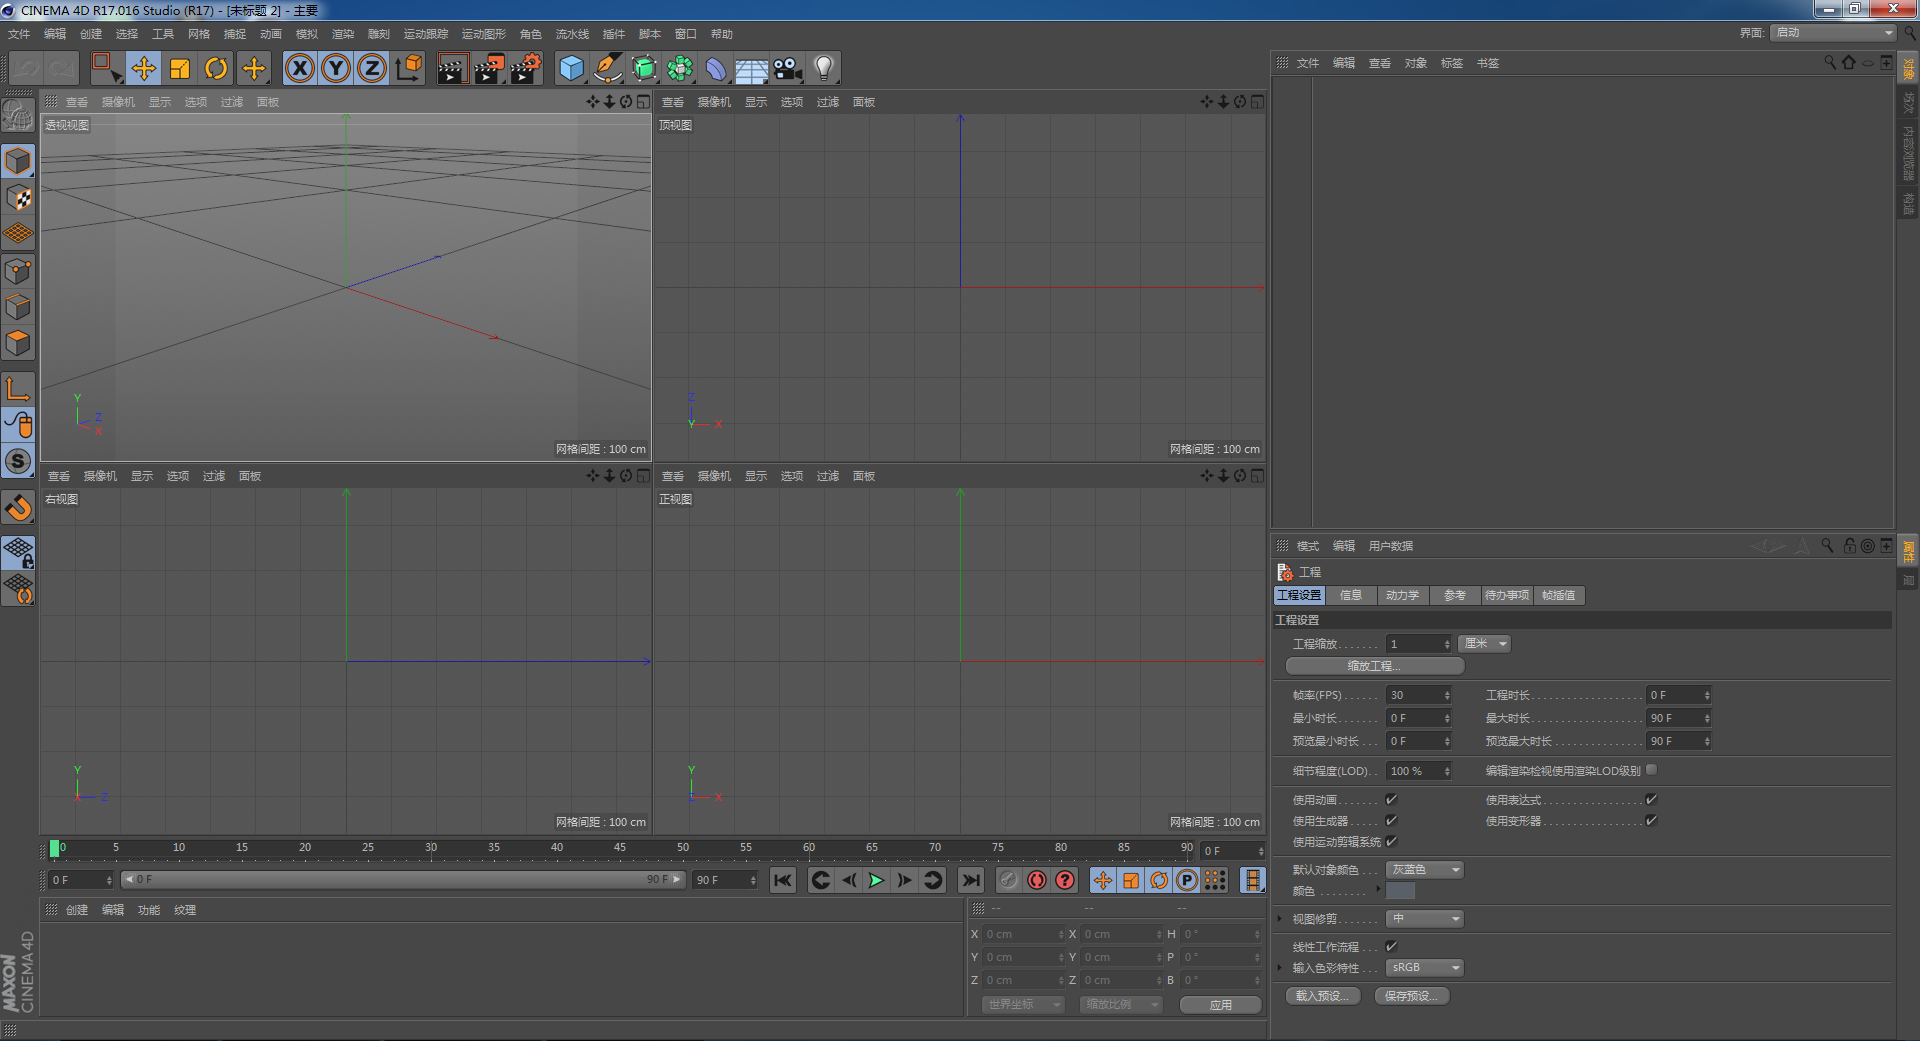This screenshot has width=1920, height=1041.
Task: Open the 创建 menu in main menu bar
Action: coord(91,34)
